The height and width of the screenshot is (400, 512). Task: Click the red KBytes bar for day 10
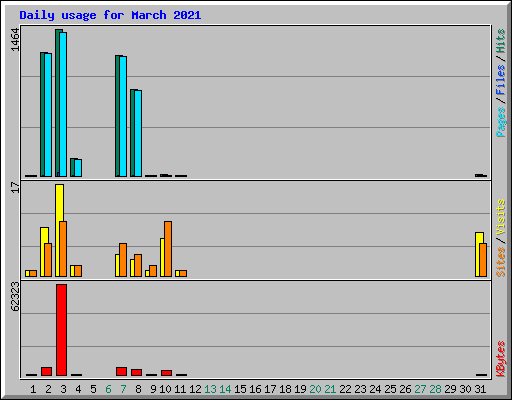(166, 373)
